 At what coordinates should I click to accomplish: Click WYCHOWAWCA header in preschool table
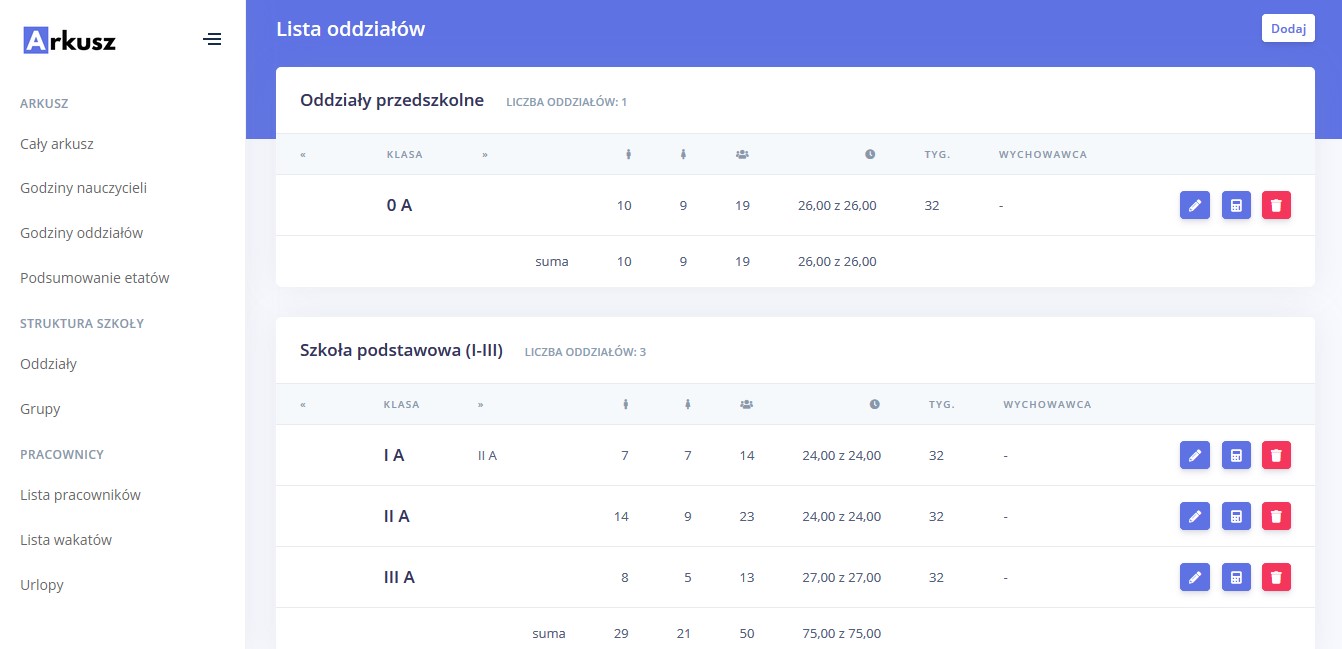click(1043, 154)
